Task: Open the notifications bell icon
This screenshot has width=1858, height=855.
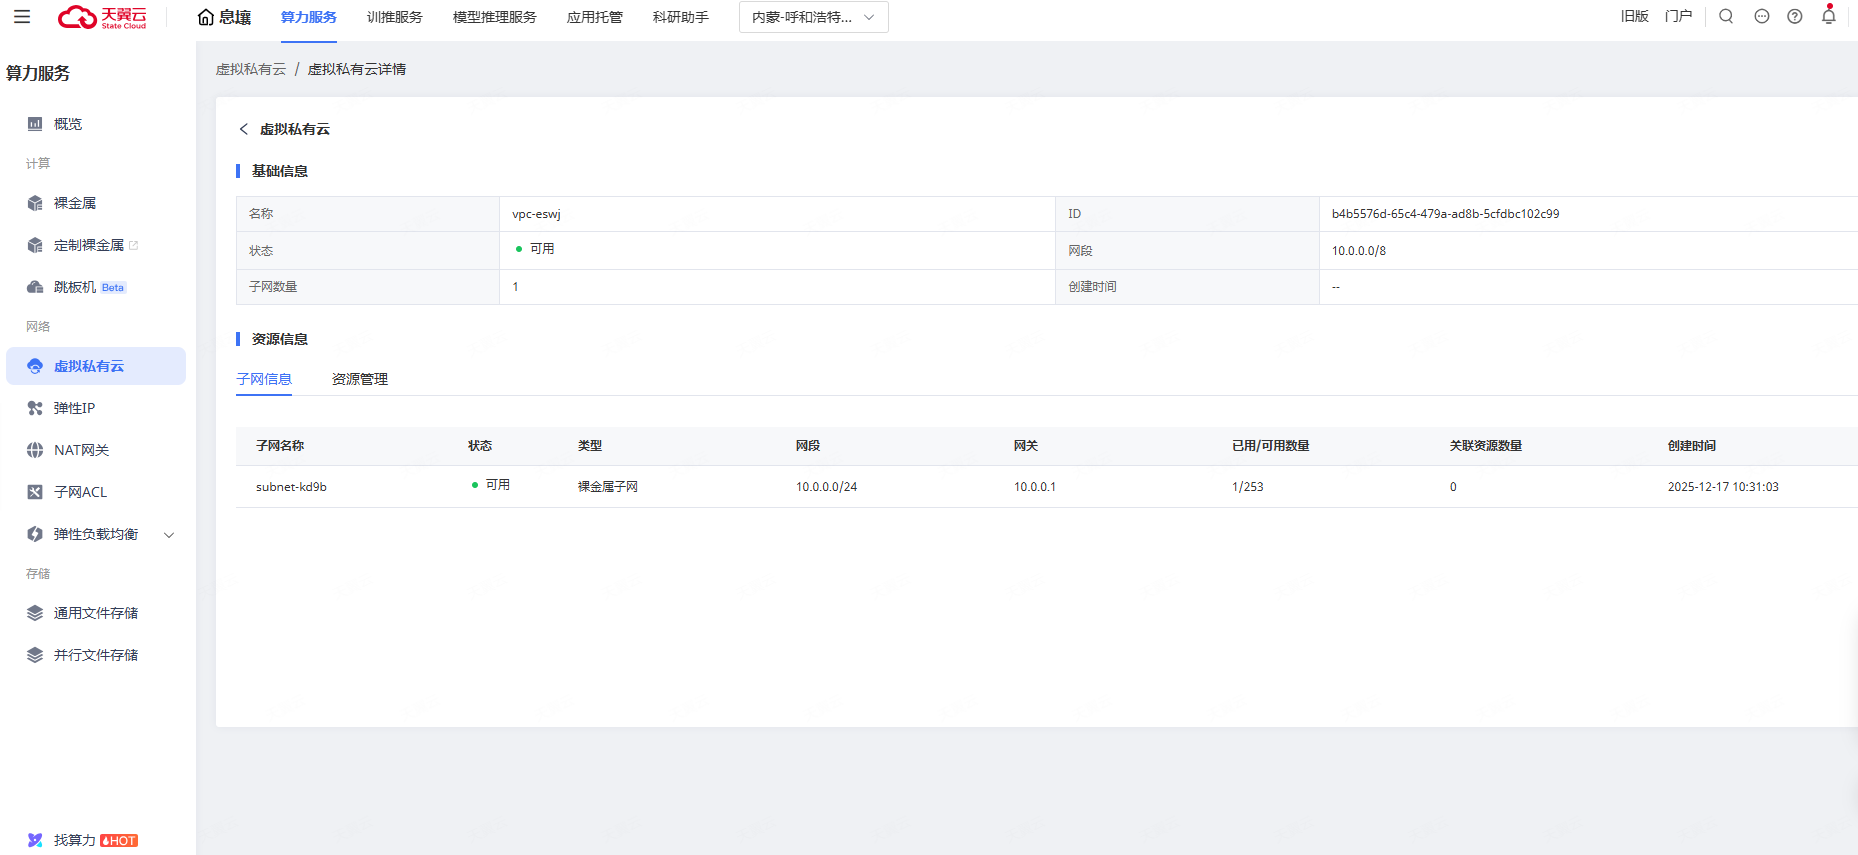Action: tap(1828, 16)
